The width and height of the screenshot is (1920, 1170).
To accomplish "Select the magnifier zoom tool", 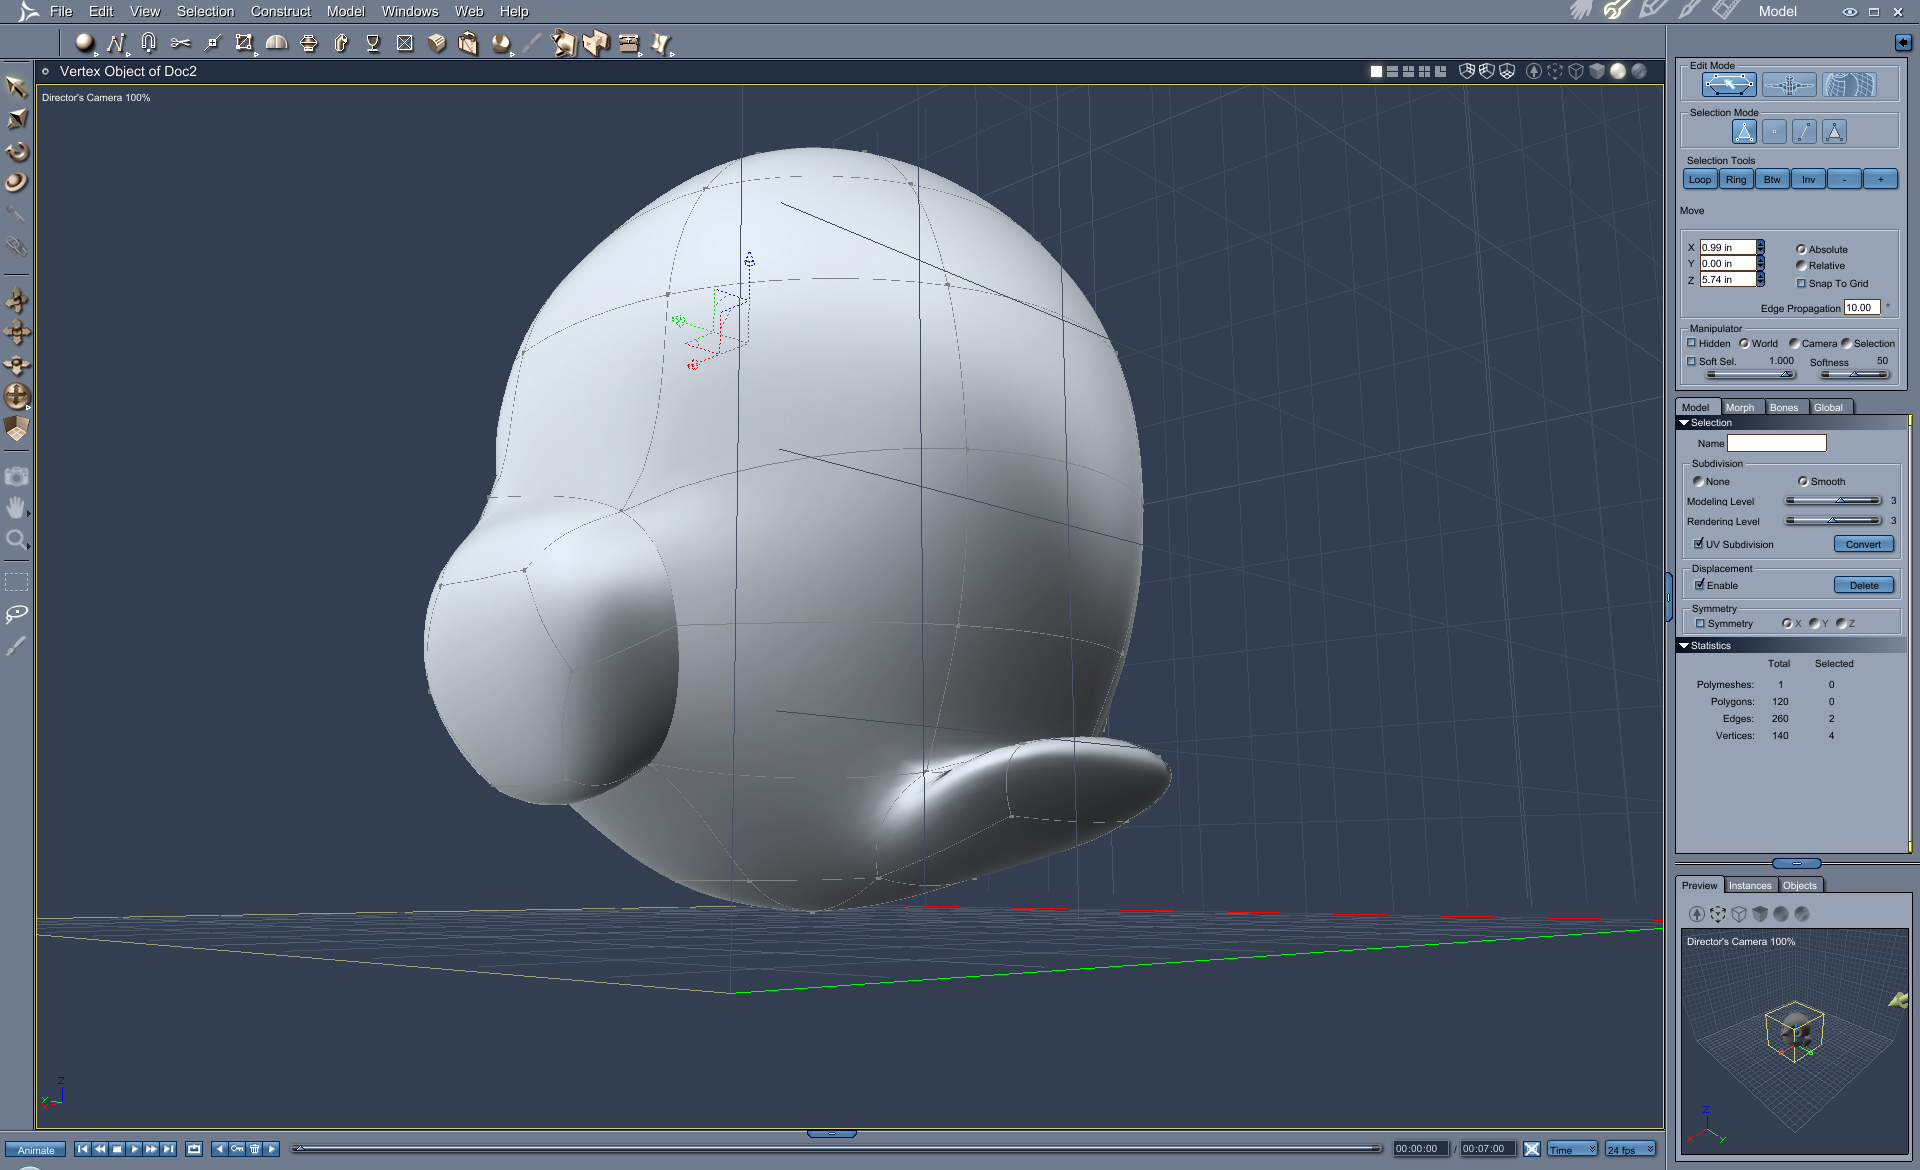I will tap(16, 541).
